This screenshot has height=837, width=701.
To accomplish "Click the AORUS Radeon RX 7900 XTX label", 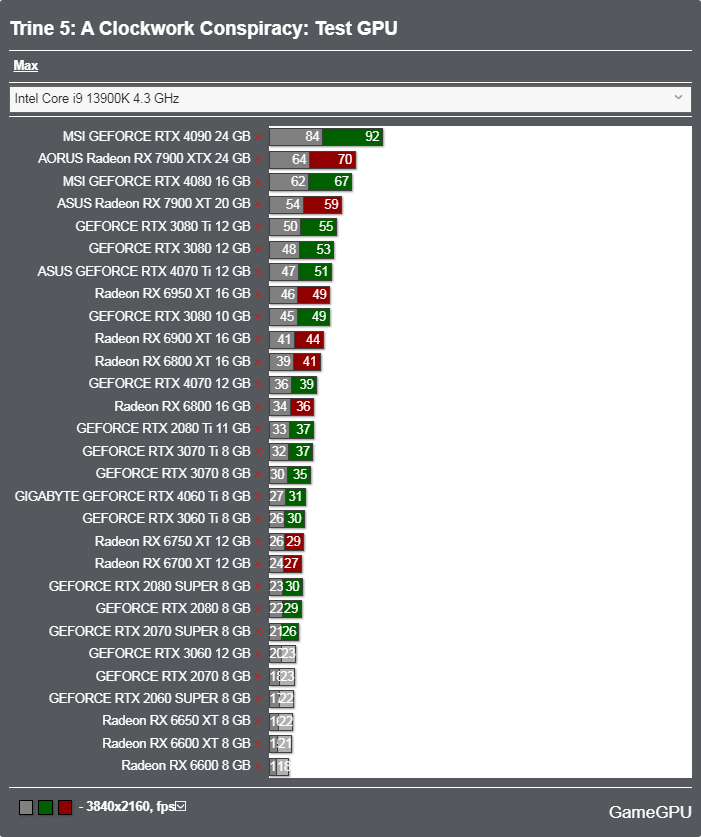I will pyautogui.click(x=144, y=159).
